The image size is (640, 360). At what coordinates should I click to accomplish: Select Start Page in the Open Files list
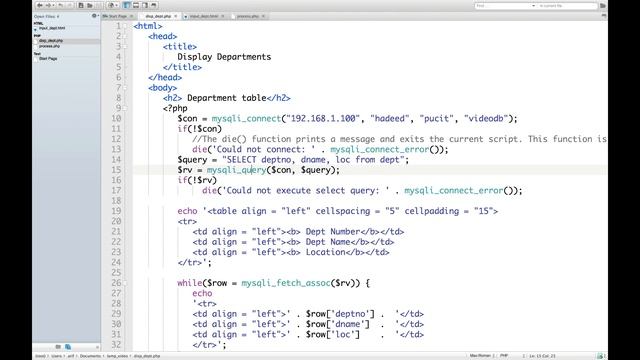[48, 59]
